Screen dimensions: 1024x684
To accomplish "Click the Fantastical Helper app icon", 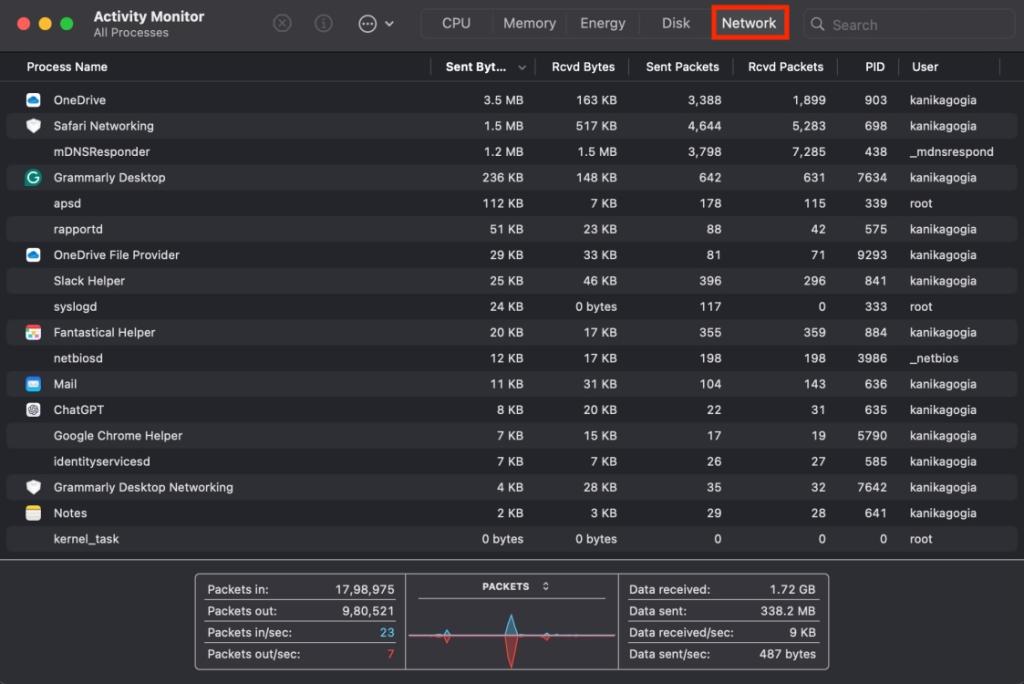I will 32,332.
